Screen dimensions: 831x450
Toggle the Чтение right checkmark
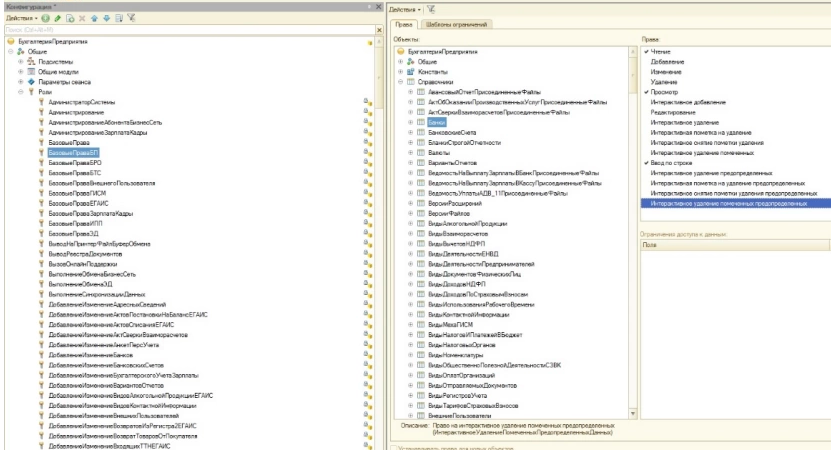click(647, 50)
